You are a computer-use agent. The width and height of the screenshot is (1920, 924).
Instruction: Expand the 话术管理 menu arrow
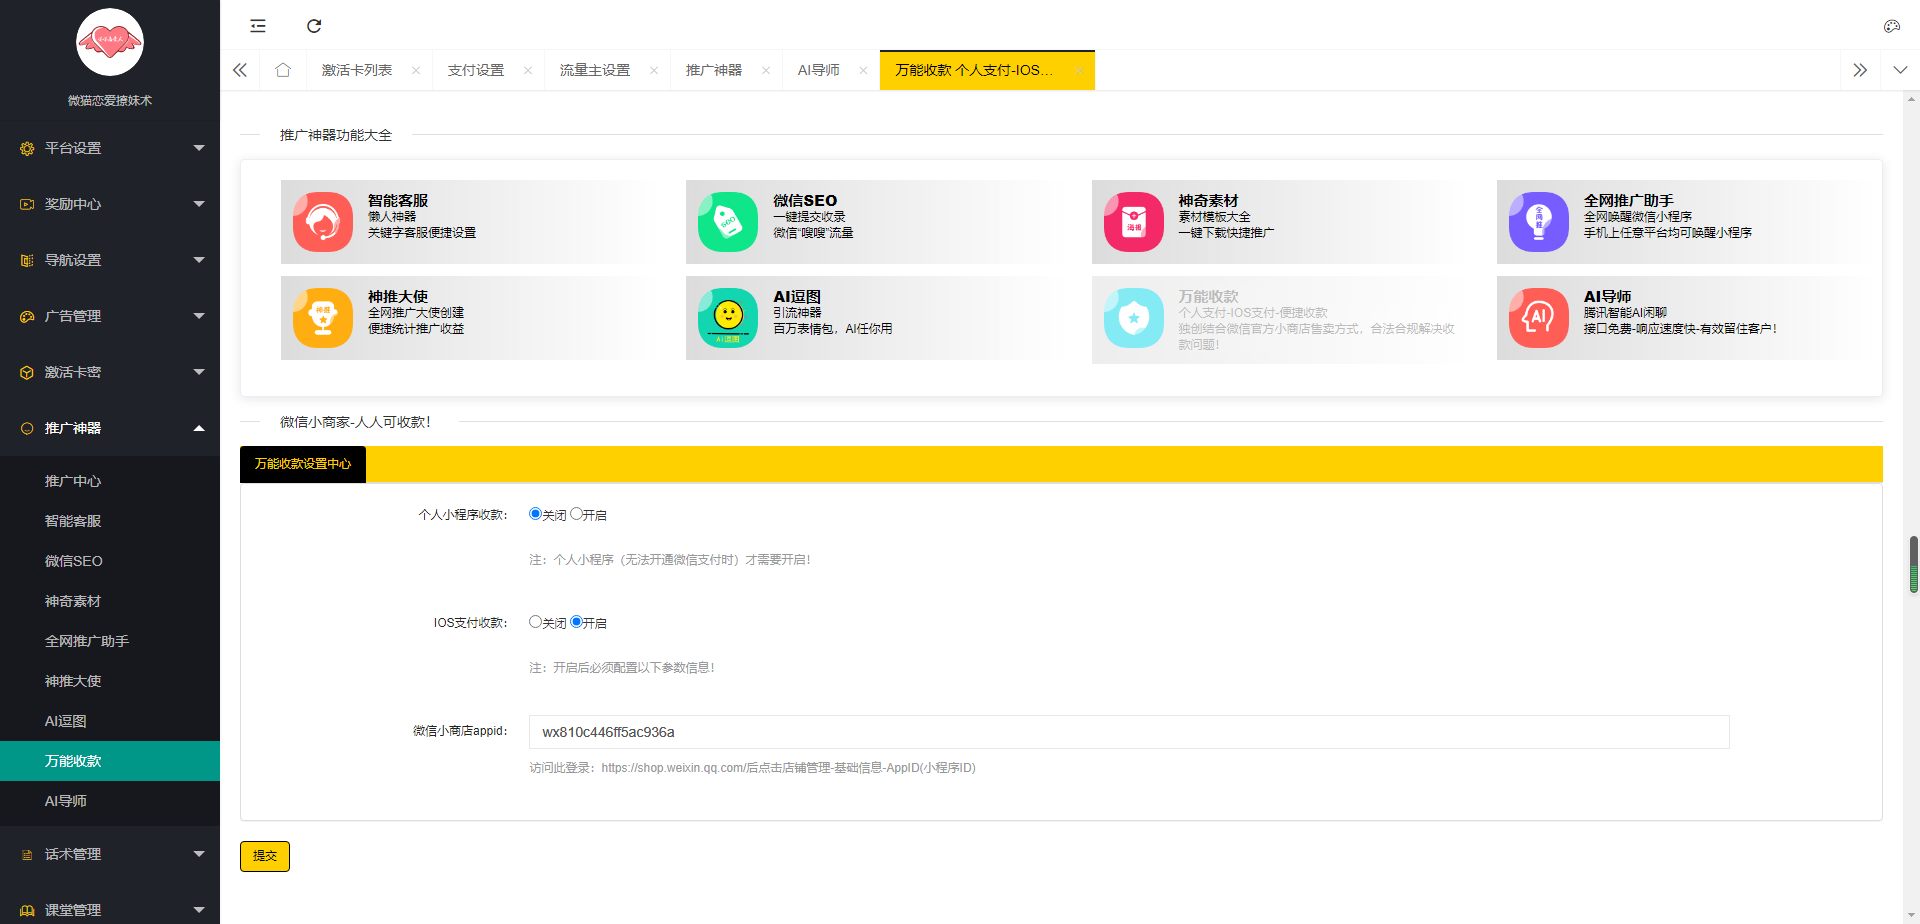[x=199, y=854]
